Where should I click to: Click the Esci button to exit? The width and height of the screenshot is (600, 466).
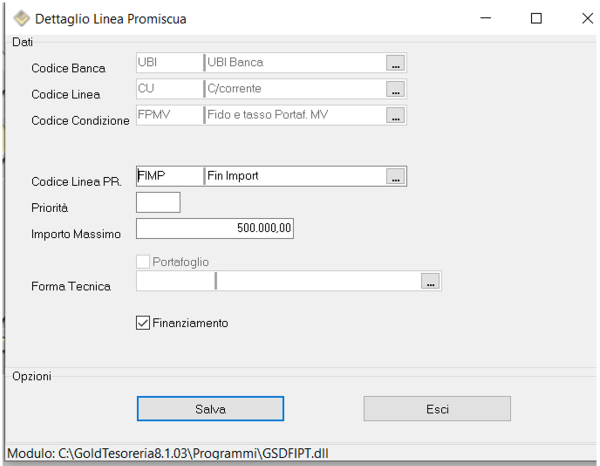coord(437,409)
